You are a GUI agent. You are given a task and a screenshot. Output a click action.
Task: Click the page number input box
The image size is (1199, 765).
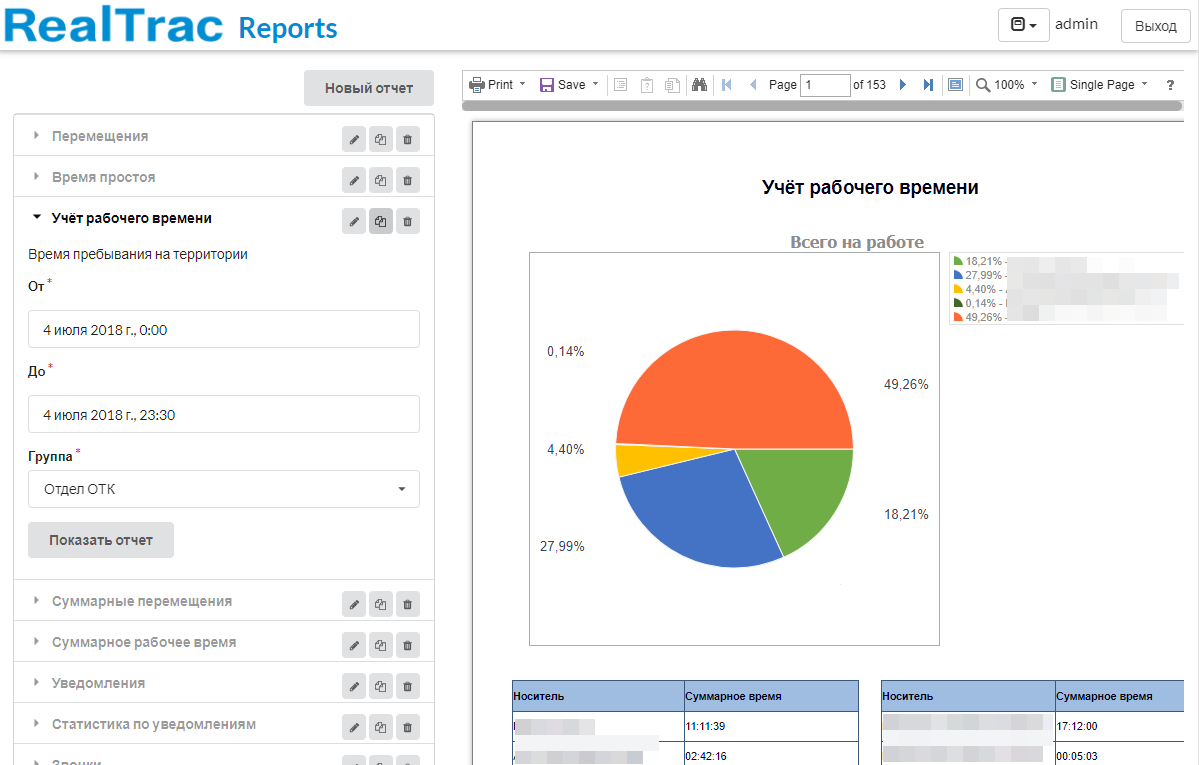(x=825, y=85)
